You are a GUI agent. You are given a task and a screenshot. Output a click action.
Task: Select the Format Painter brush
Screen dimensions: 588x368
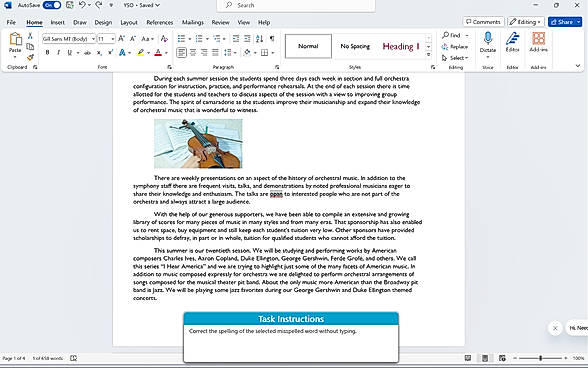point(30,57)
